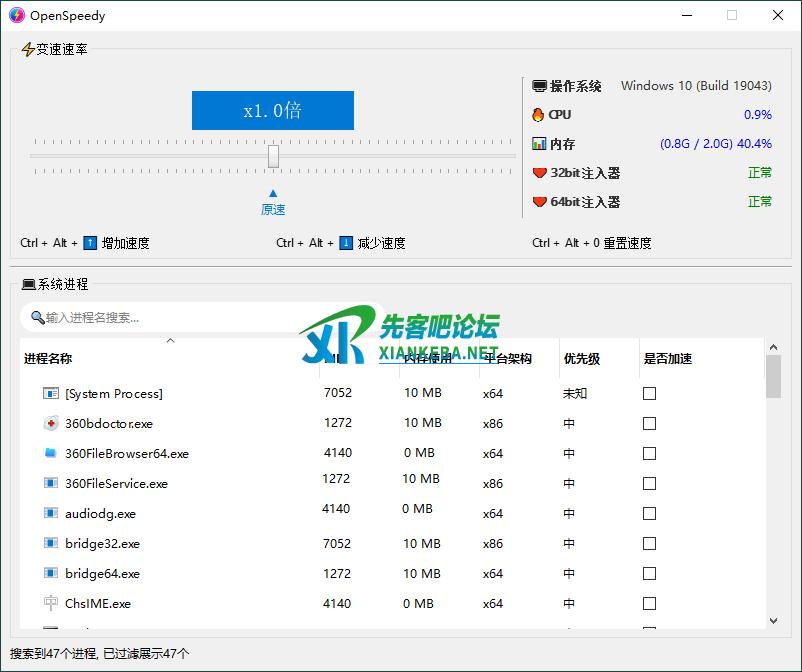Click the 360FileBrowser64.exe folder icon
This screenshot has width=802, height=672.
(51, 453)
